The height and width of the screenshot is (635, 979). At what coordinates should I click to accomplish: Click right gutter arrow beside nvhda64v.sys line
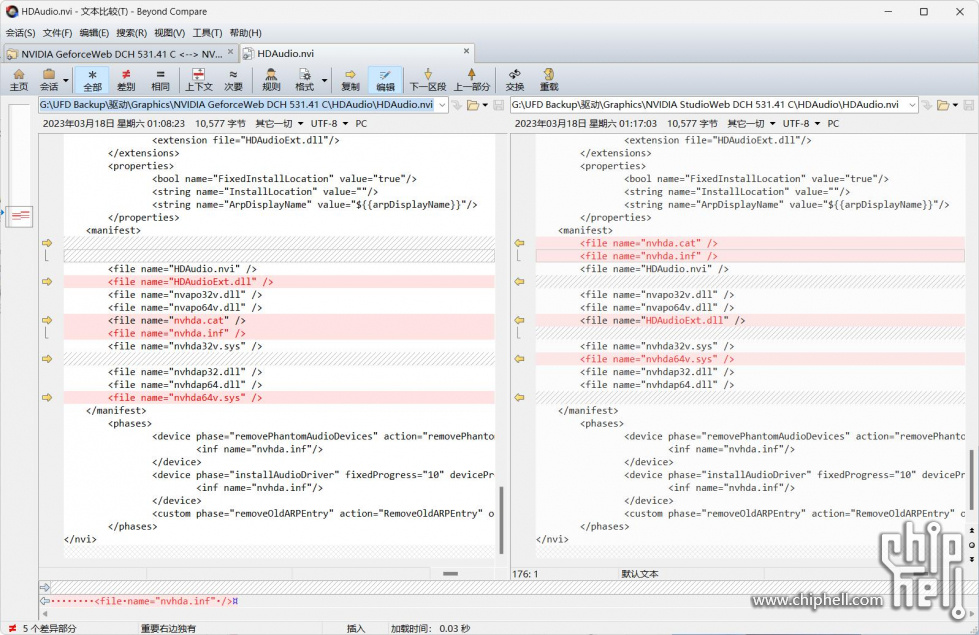(519, 359)
